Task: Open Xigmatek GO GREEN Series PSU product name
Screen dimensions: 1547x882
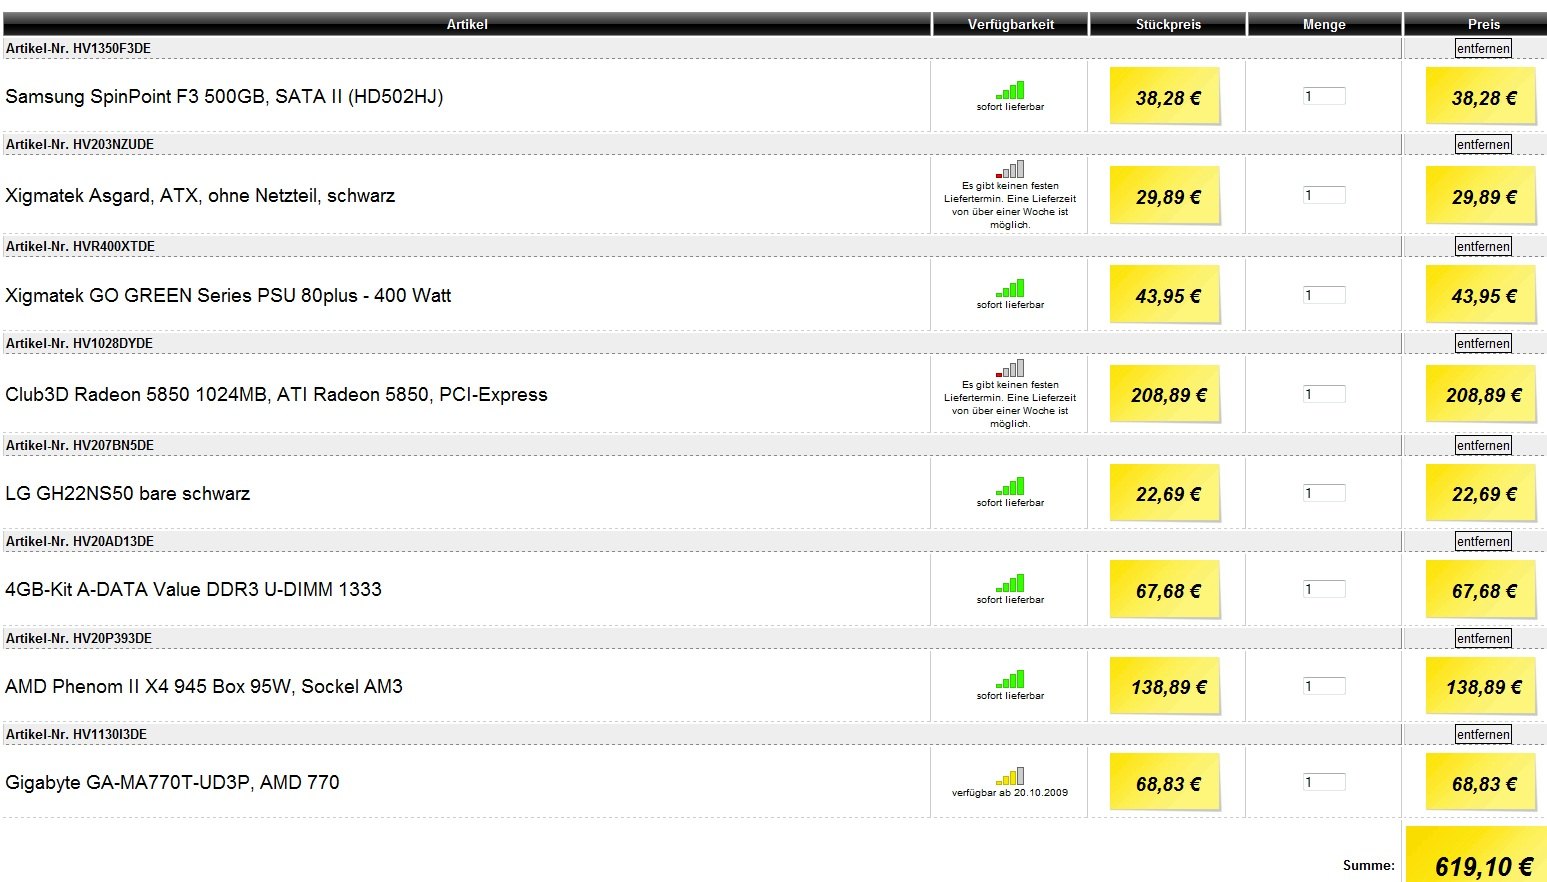Action: pos(228,295)
